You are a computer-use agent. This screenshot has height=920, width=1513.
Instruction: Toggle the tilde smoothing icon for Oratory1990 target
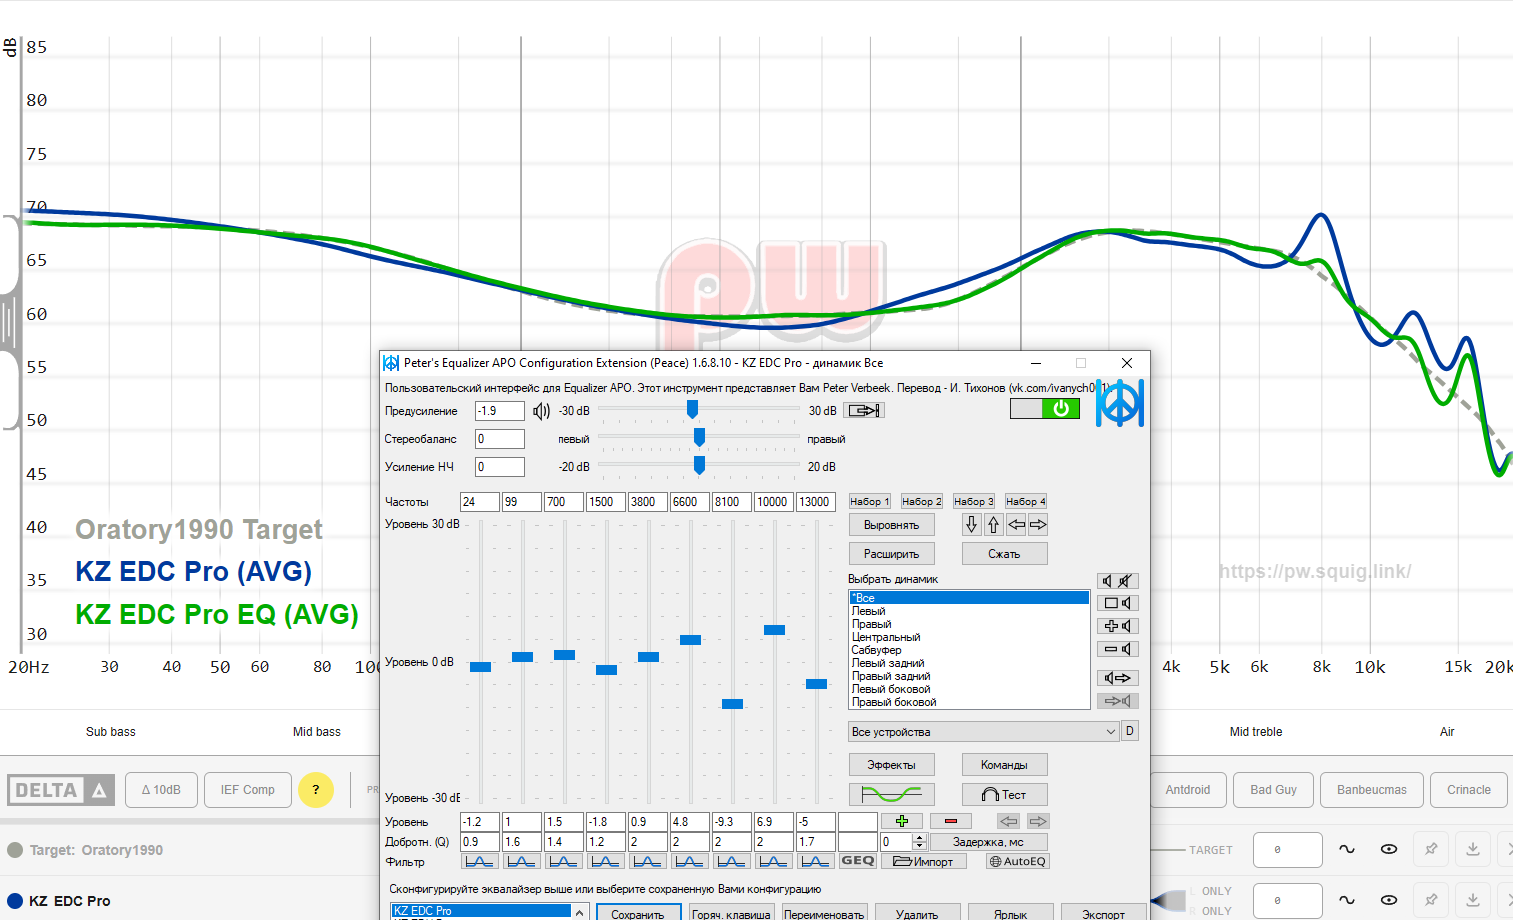click(x=1347, y=849)
